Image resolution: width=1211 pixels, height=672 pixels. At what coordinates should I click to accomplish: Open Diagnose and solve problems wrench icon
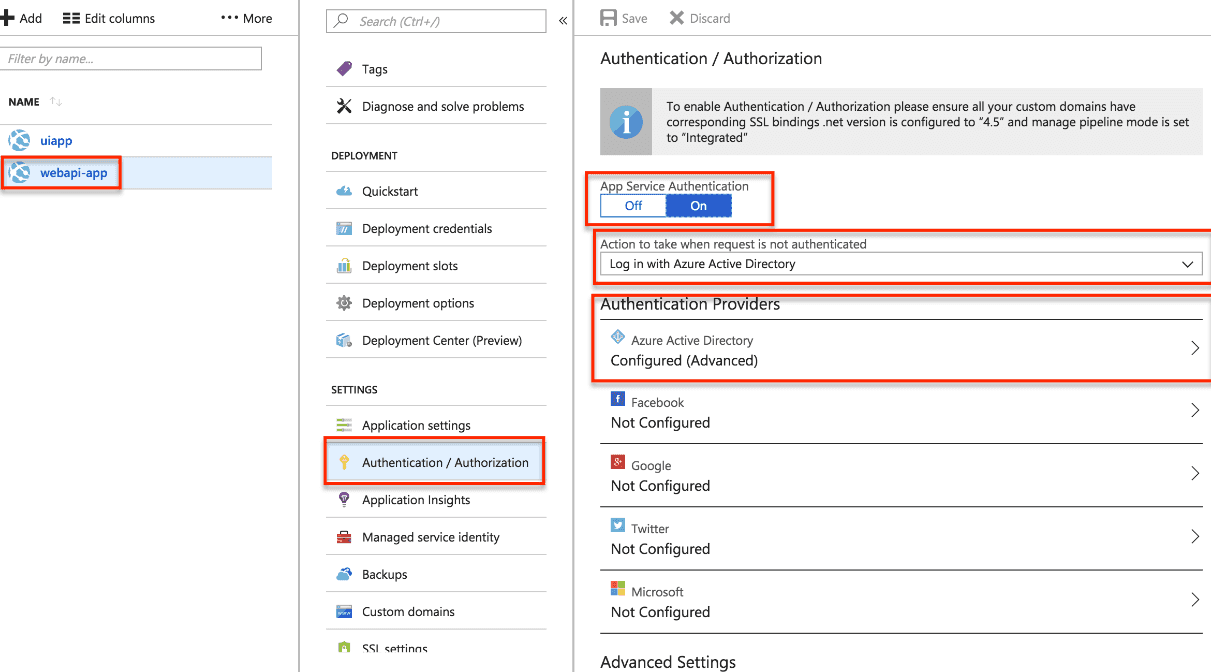coord(344,106)
